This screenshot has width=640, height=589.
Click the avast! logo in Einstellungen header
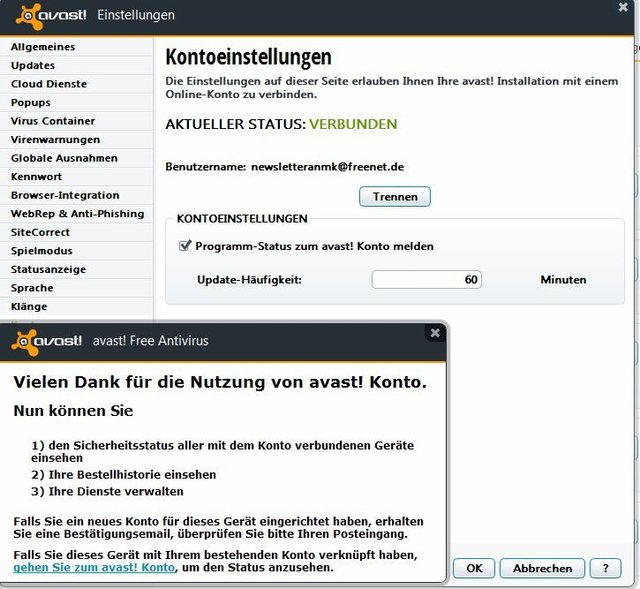[x=51, y=16]
